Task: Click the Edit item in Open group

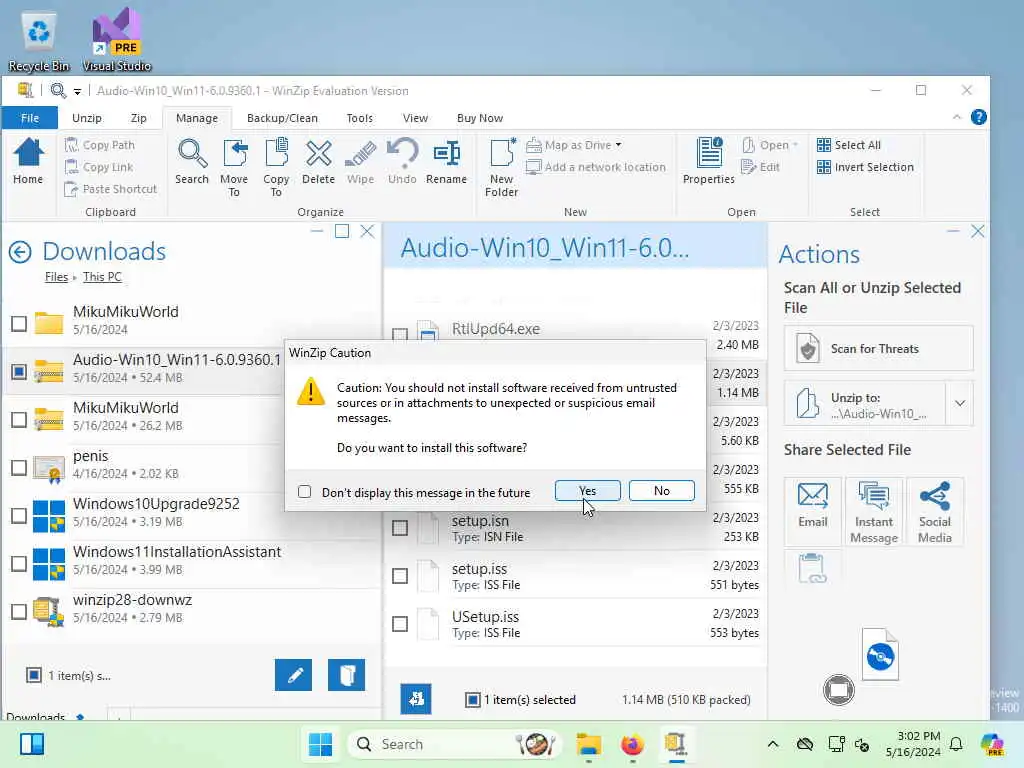Action: [x=761, y=167]
